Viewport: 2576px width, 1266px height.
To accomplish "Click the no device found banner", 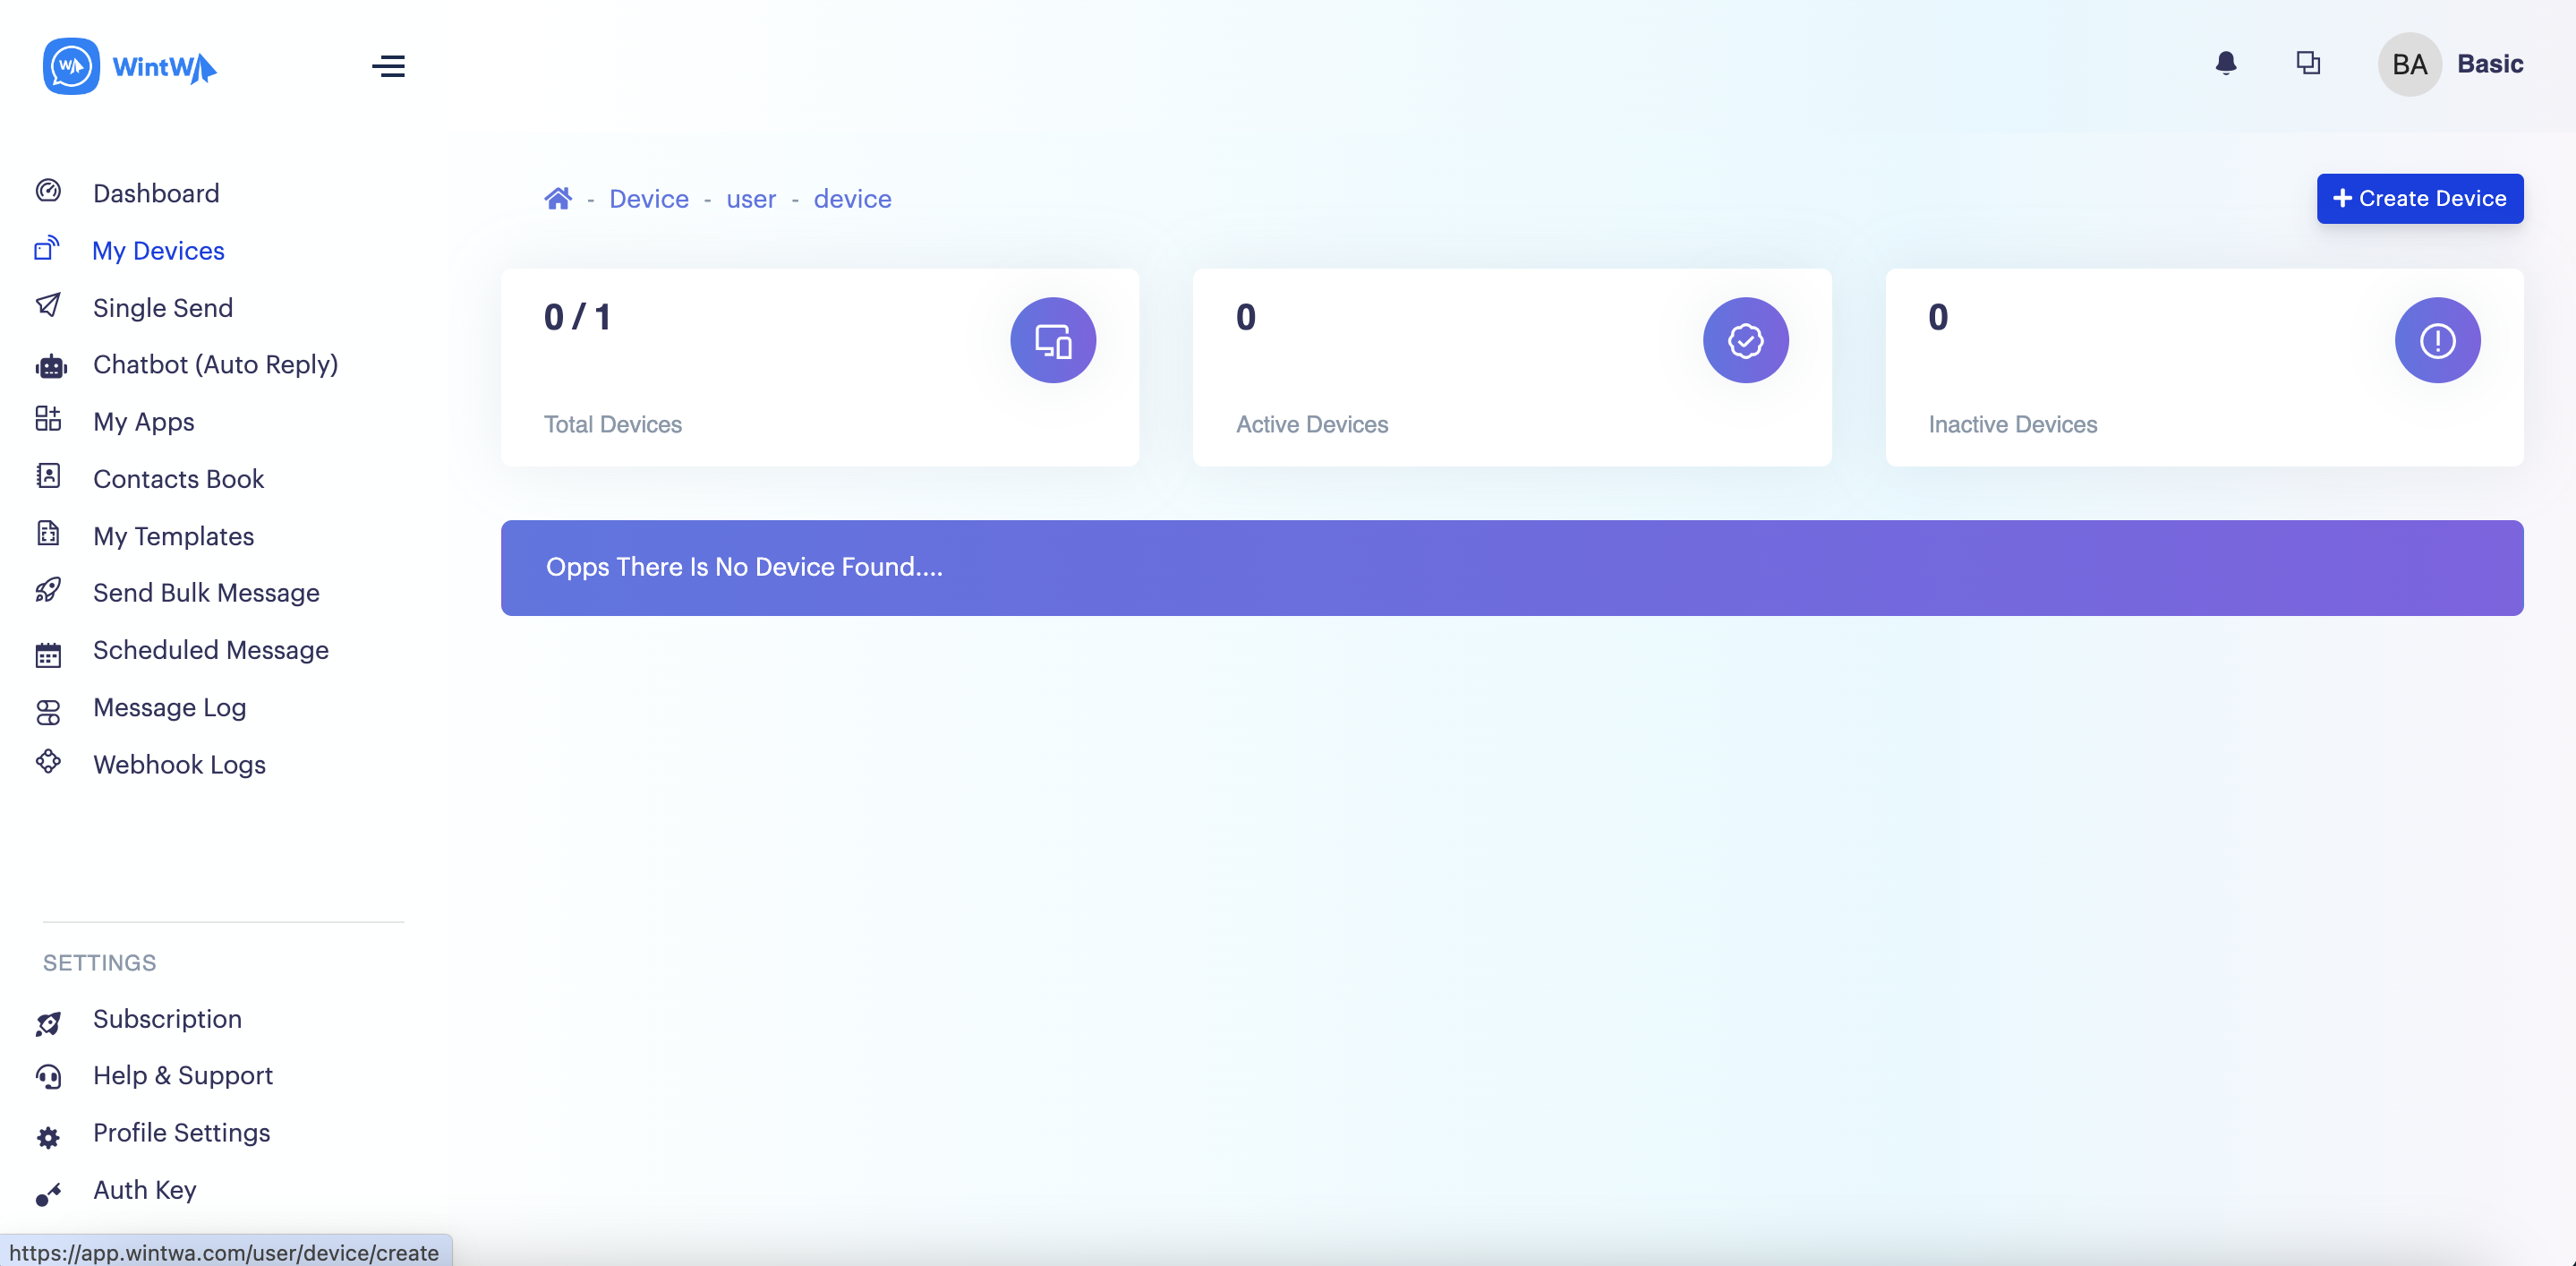I will coord(1511,567).
